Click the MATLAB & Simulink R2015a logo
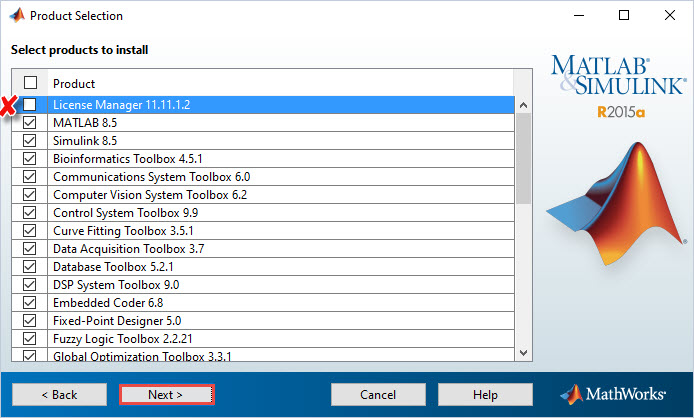This screenshot has width=694, height=418. [618, 87]
